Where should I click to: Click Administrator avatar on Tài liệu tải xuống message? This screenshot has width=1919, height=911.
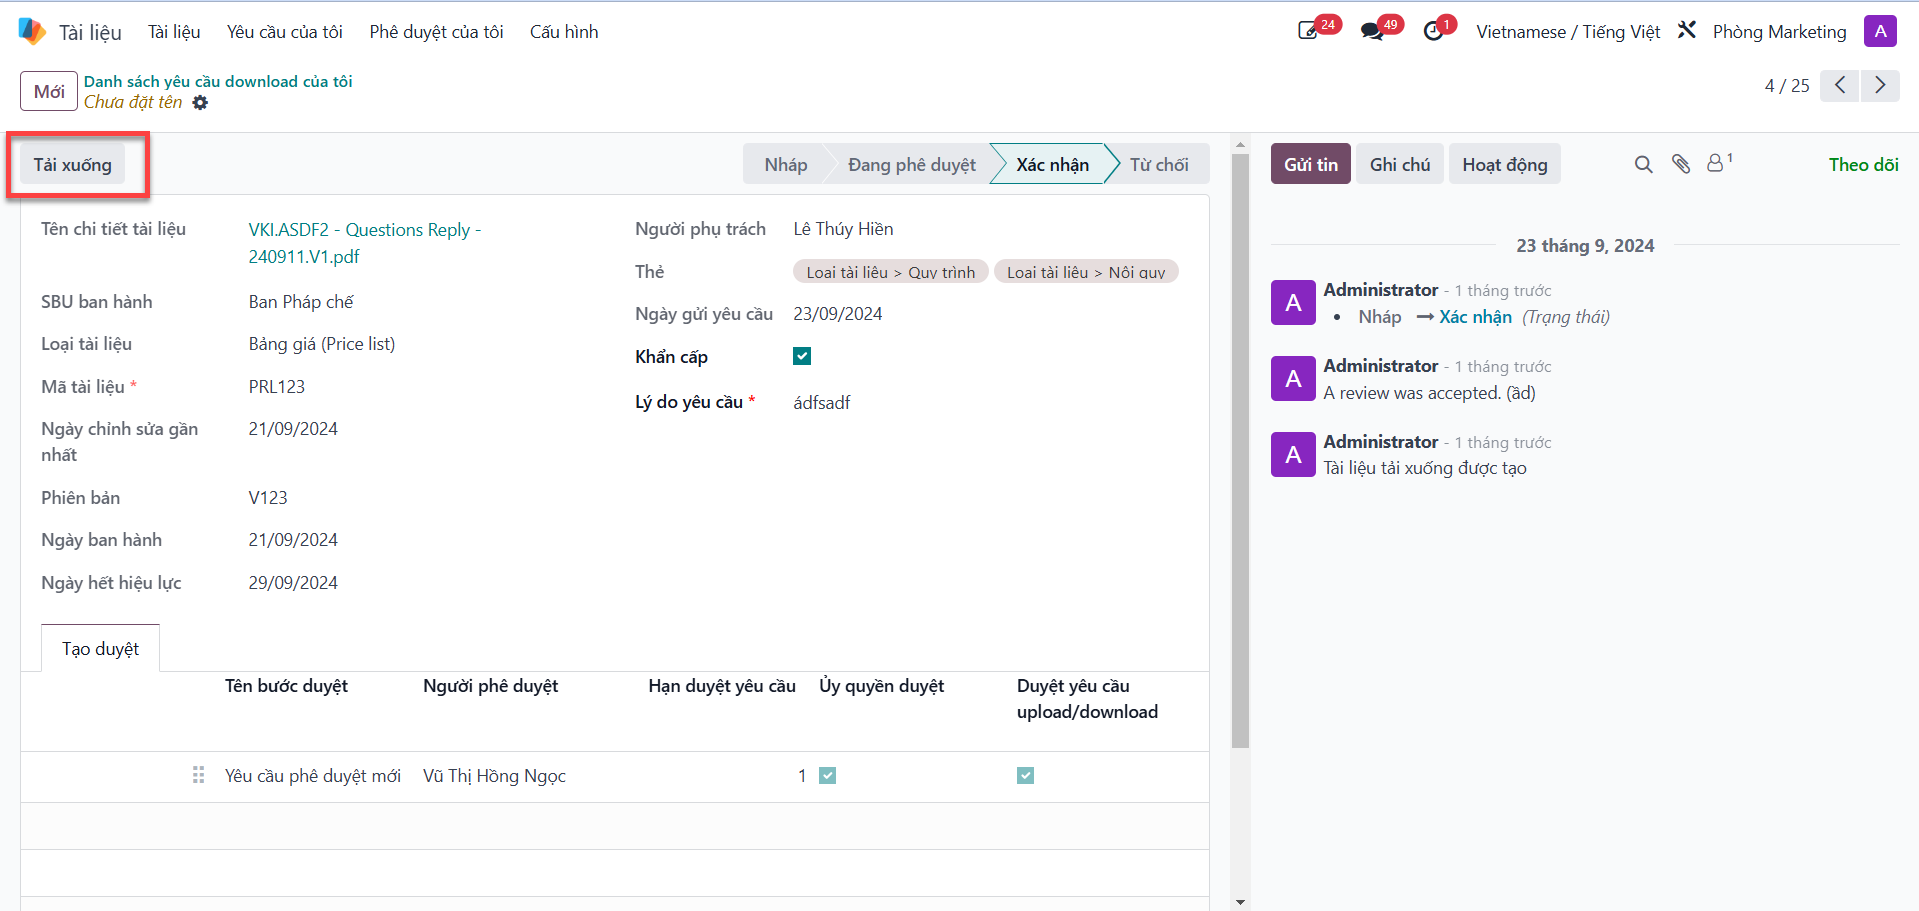(1293, 455)
